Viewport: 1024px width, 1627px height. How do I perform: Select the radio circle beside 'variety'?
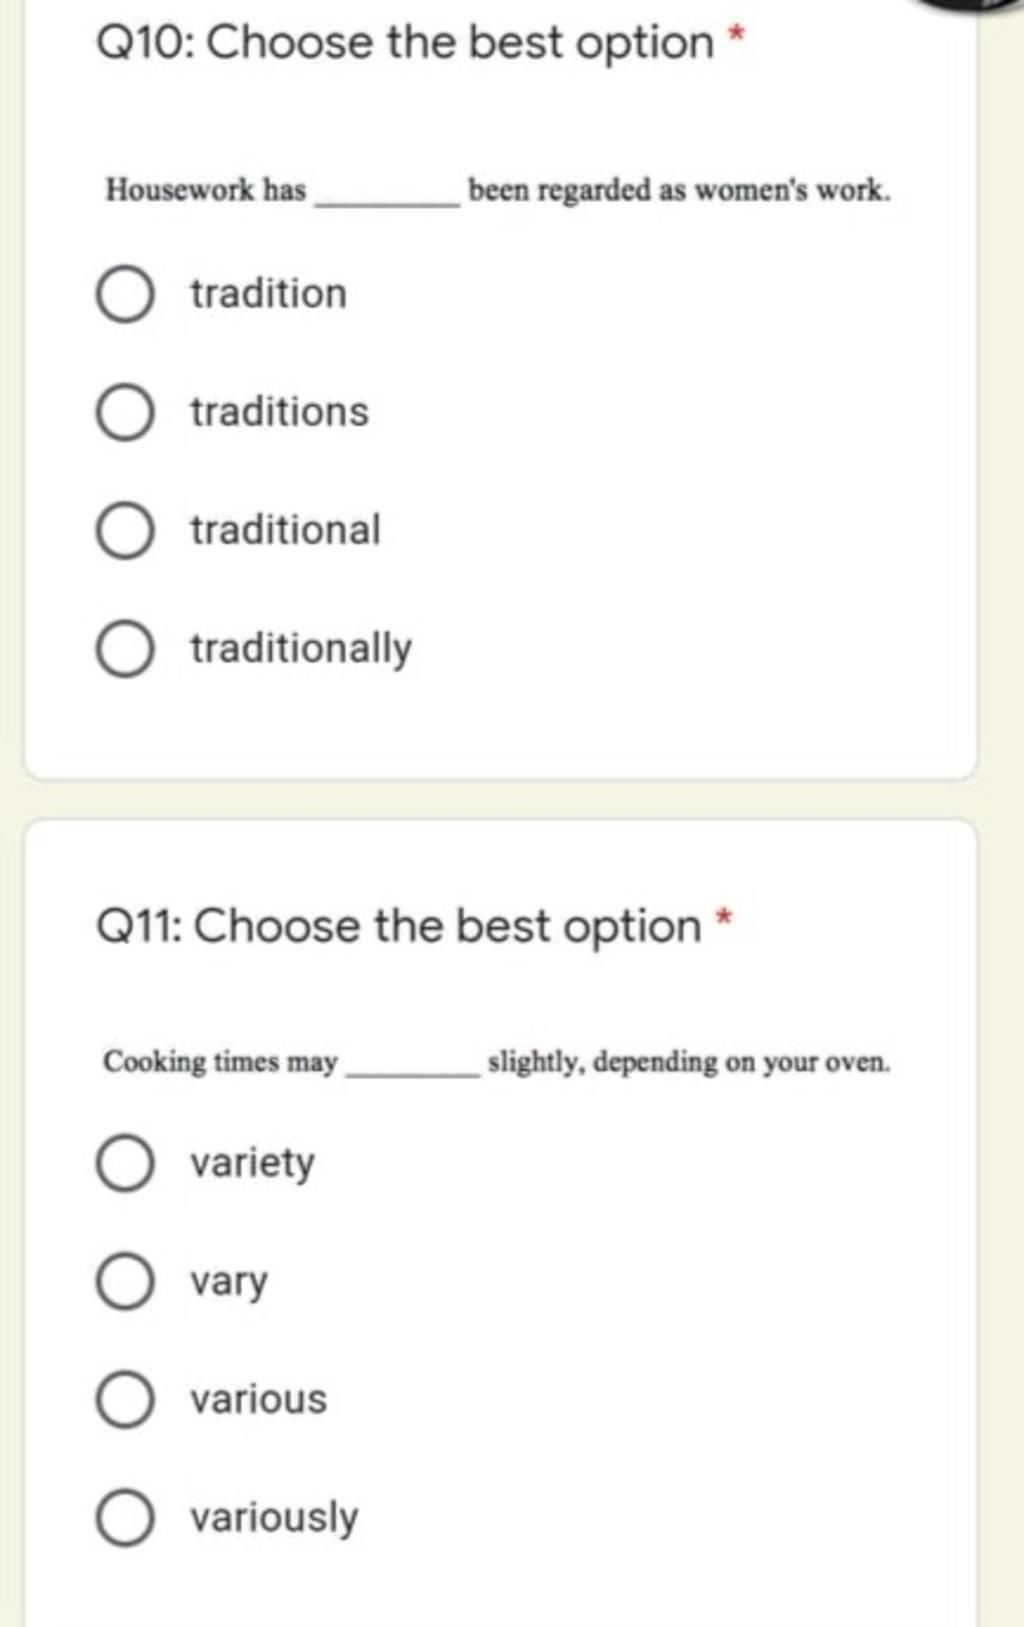point(125,1163)
